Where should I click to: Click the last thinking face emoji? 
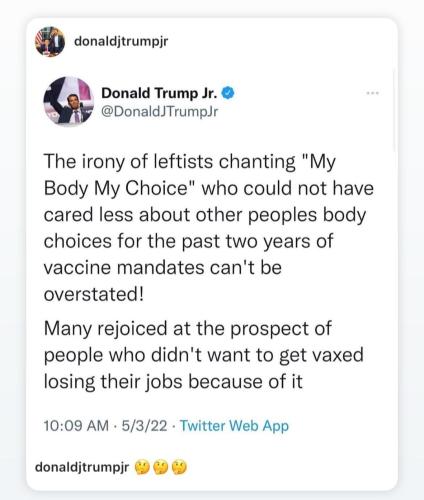[x=179, y=467]
